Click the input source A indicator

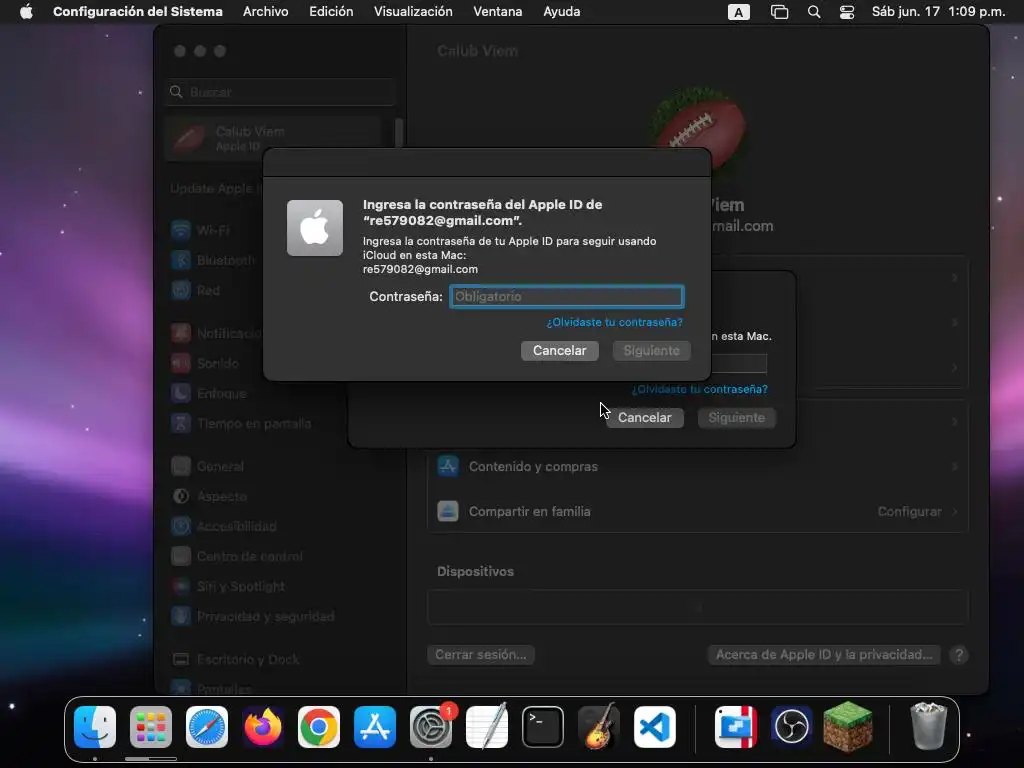click(x=739, y=12)
